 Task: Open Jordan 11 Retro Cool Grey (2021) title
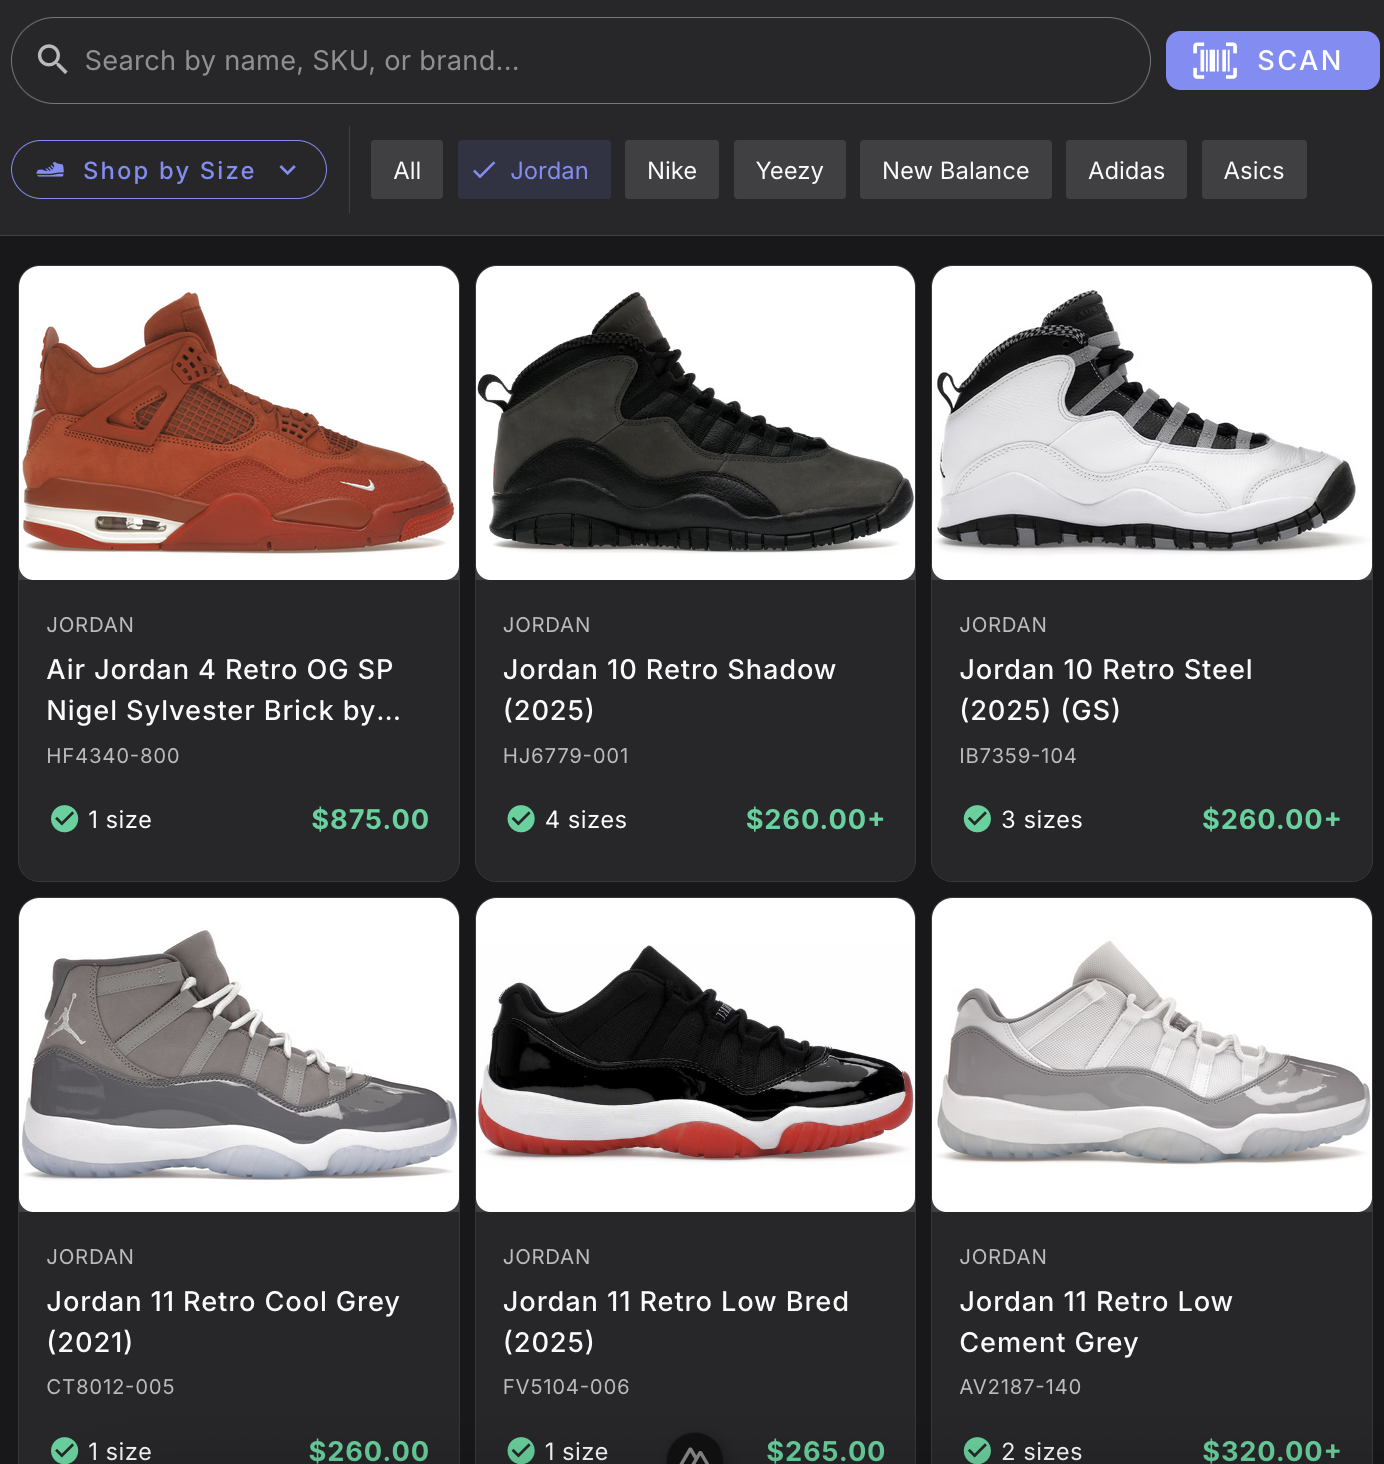223,1321
